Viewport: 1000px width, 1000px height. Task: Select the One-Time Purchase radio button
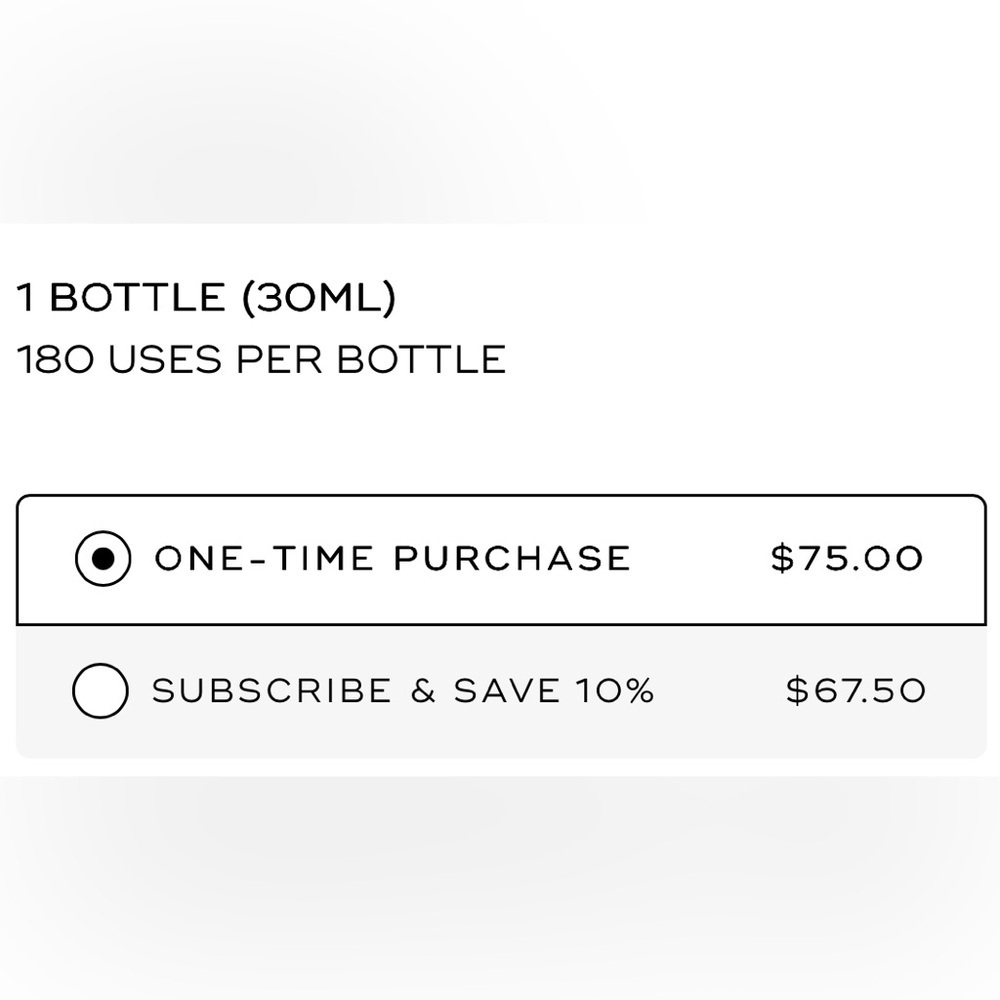click(x=103, y=558)
